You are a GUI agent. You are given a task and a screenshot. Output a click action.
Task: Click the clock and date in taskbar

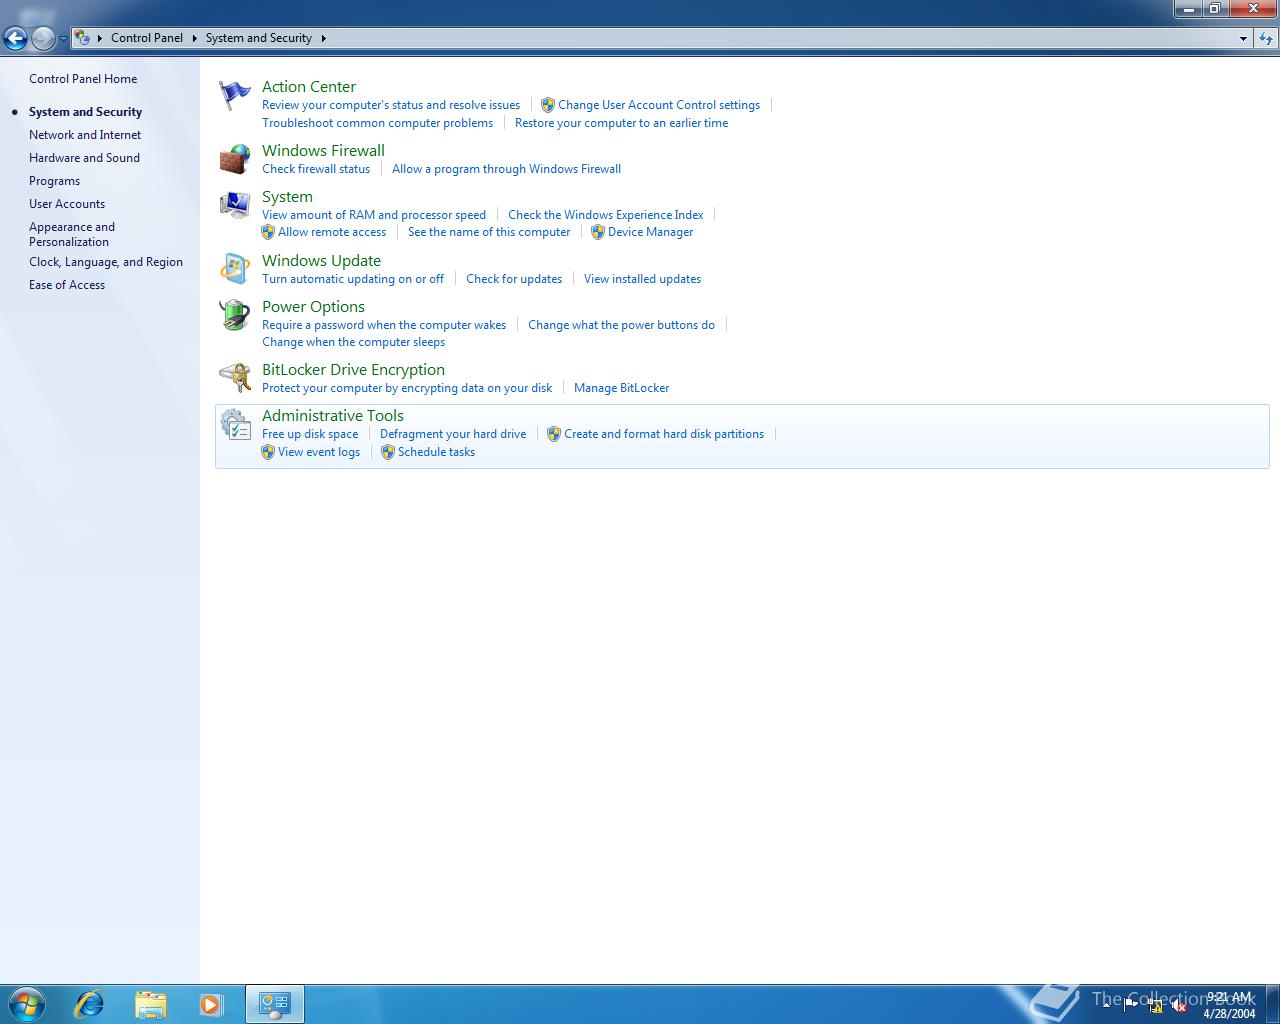point(1229,1005)
